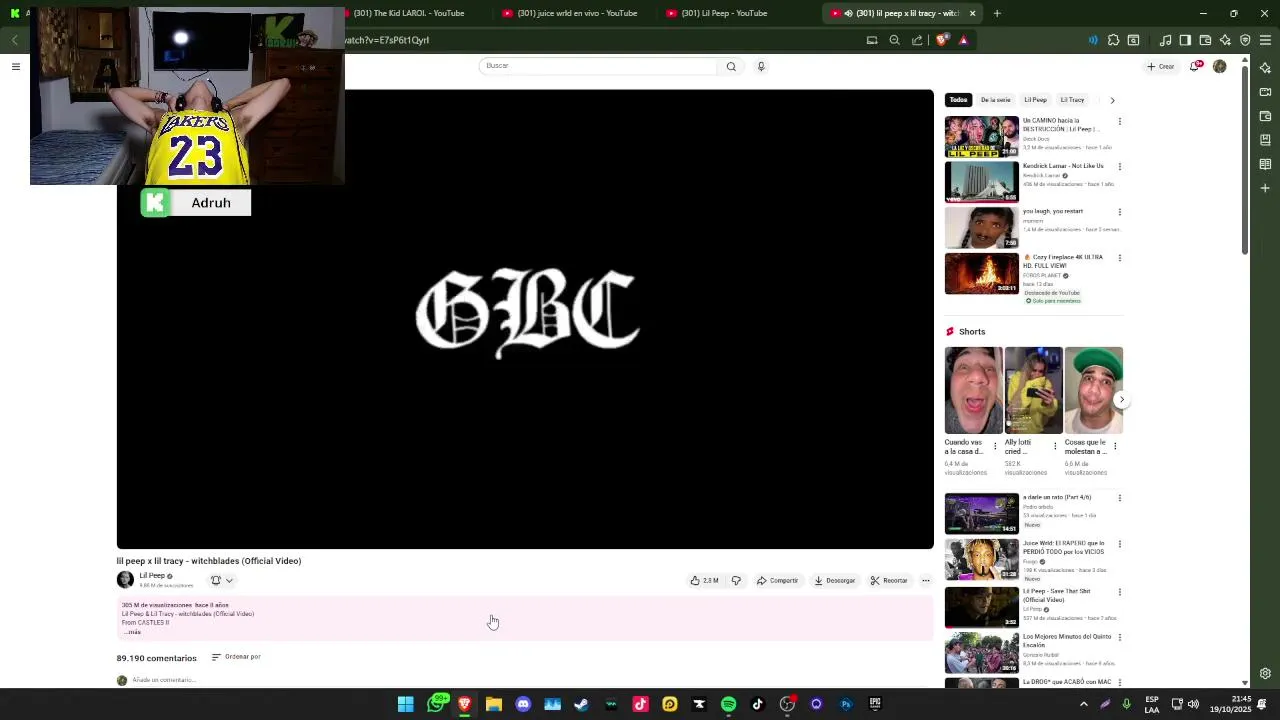
Task: Open Brave Leo AI sparkle toolbar icon
Action: 1225,40
